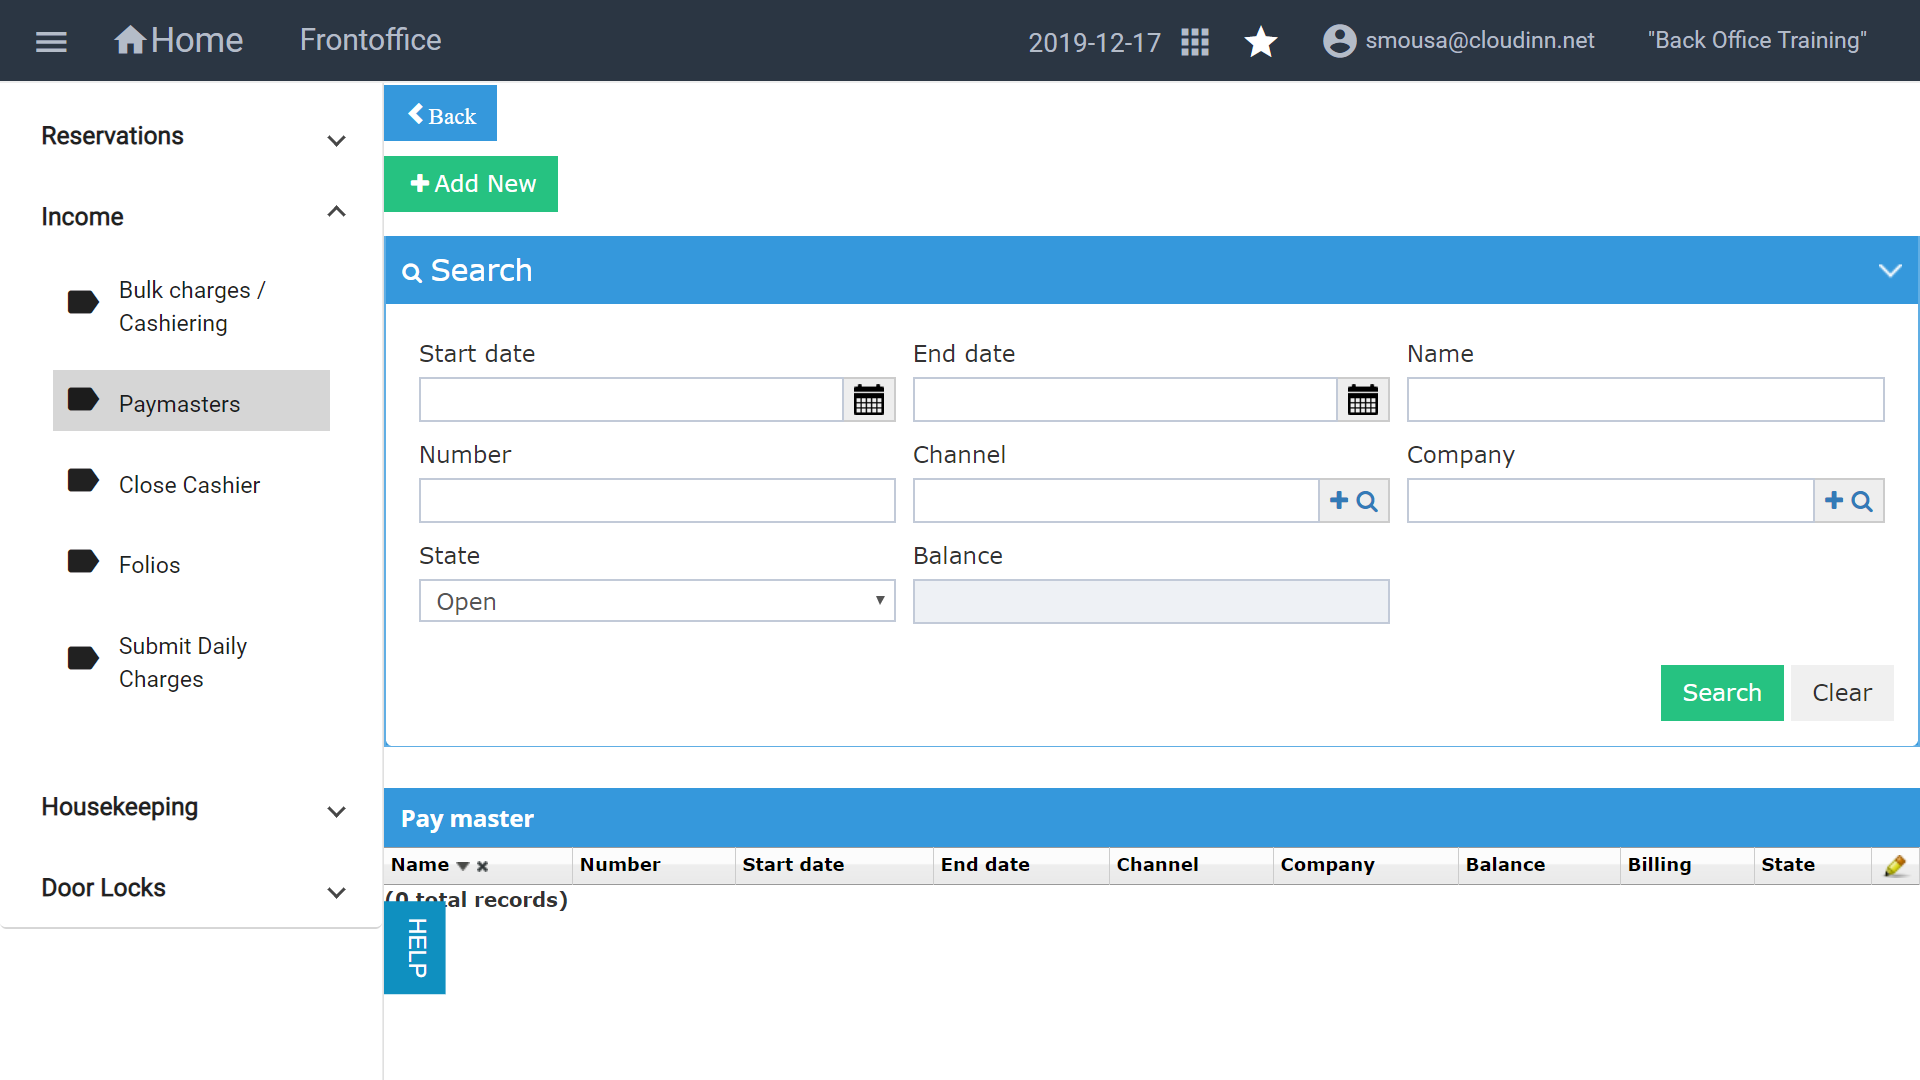Sort by End date column header
The width and height of the screenshot is (1920, 1080).
(x=985, y=865)
